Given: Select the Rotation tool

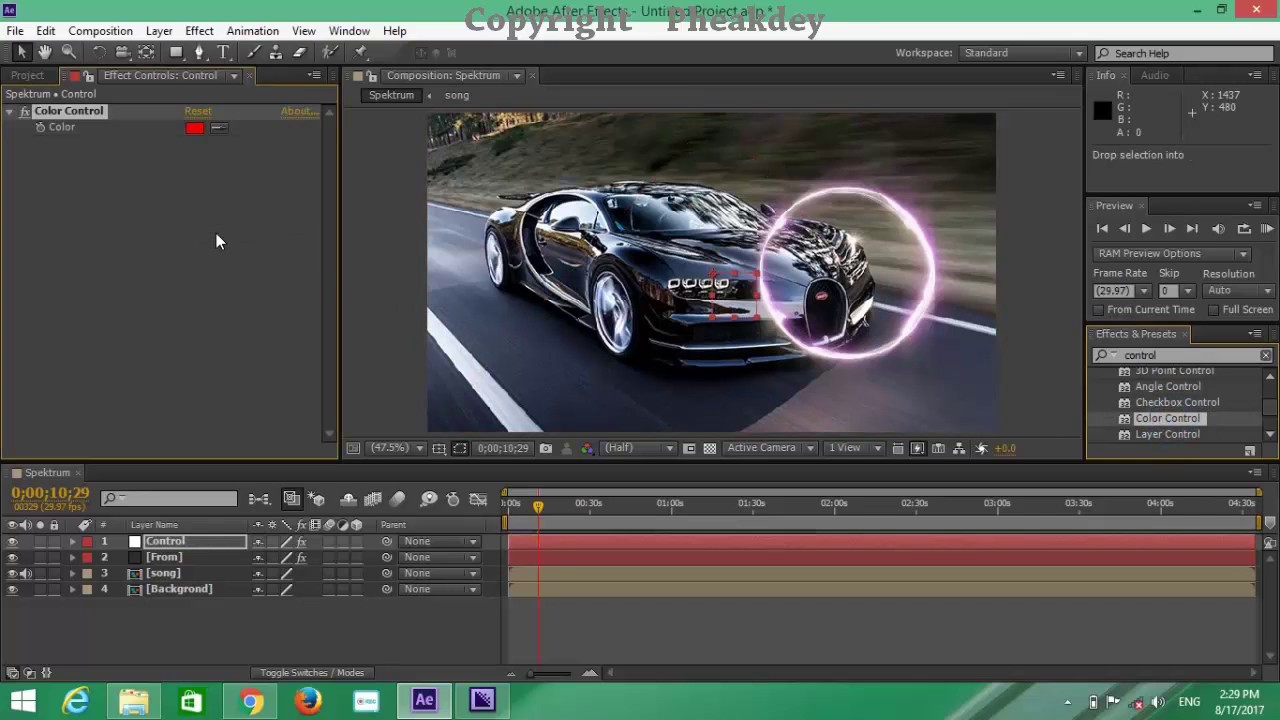Looking at the screenshot, I should (x=99, y=52).
